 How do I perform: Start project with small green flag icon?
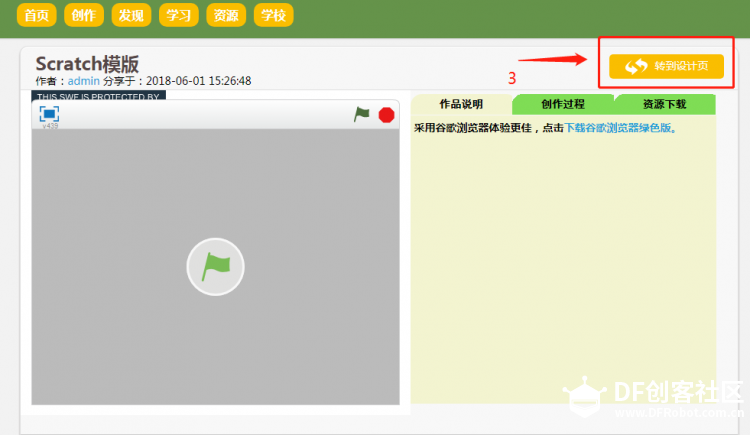tap(362, 114)
